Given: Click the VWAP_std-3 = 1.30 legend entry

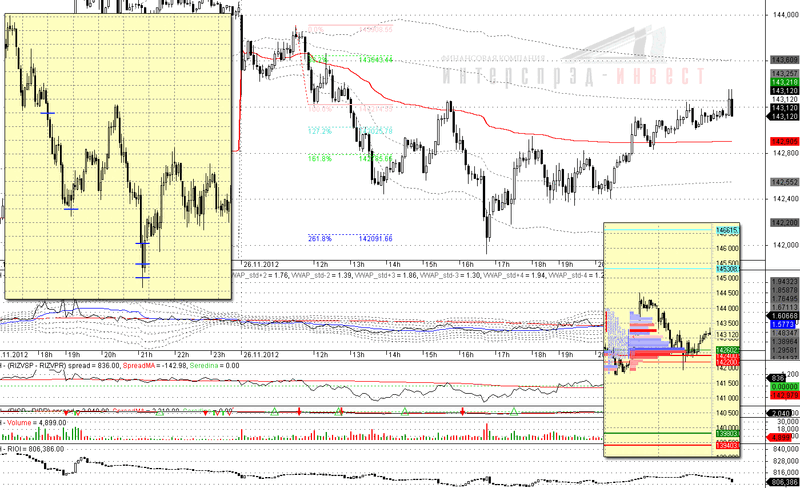Looking at the screenshot, I should click(x=451, y=275).
